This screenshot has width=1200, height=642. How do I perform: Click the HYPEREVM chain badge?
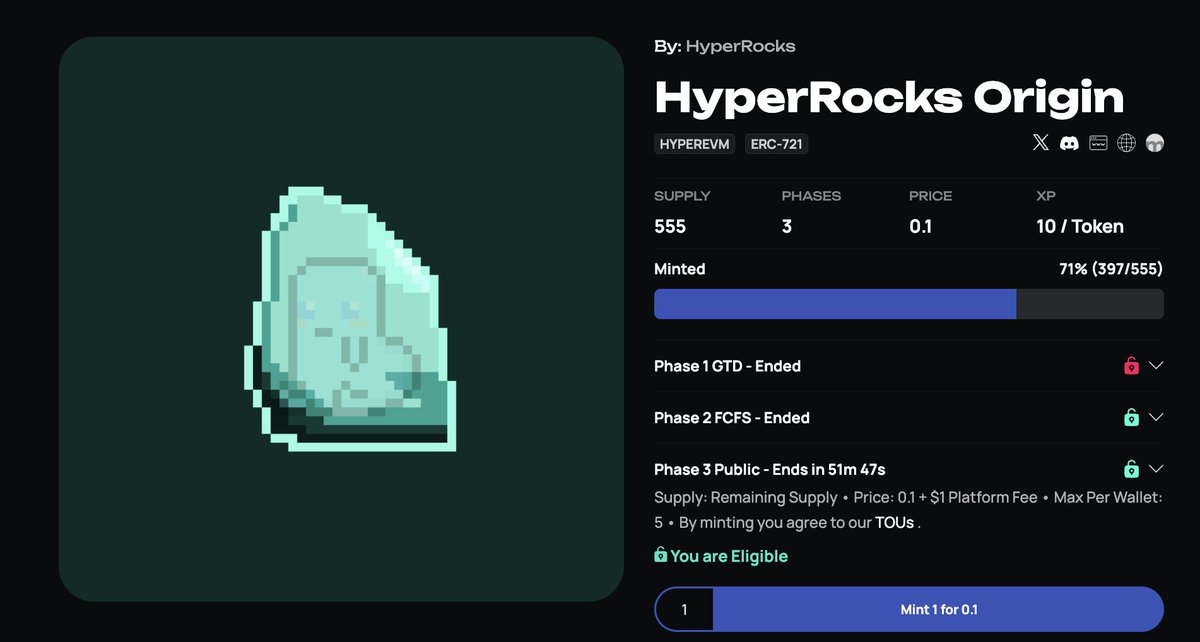tap(695, 144)
